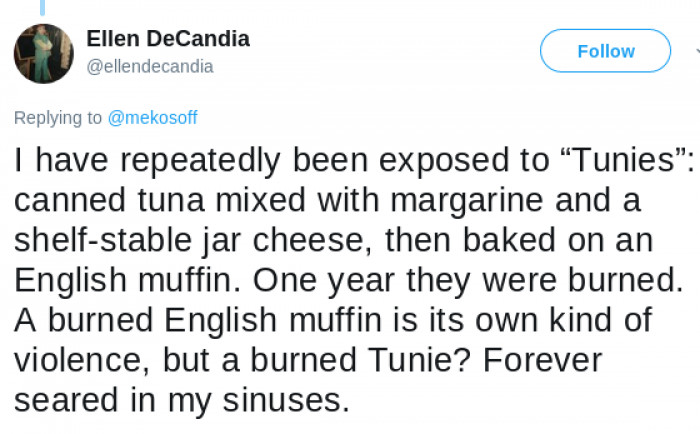Open the @mekosoff profile link

coord(152,118)
